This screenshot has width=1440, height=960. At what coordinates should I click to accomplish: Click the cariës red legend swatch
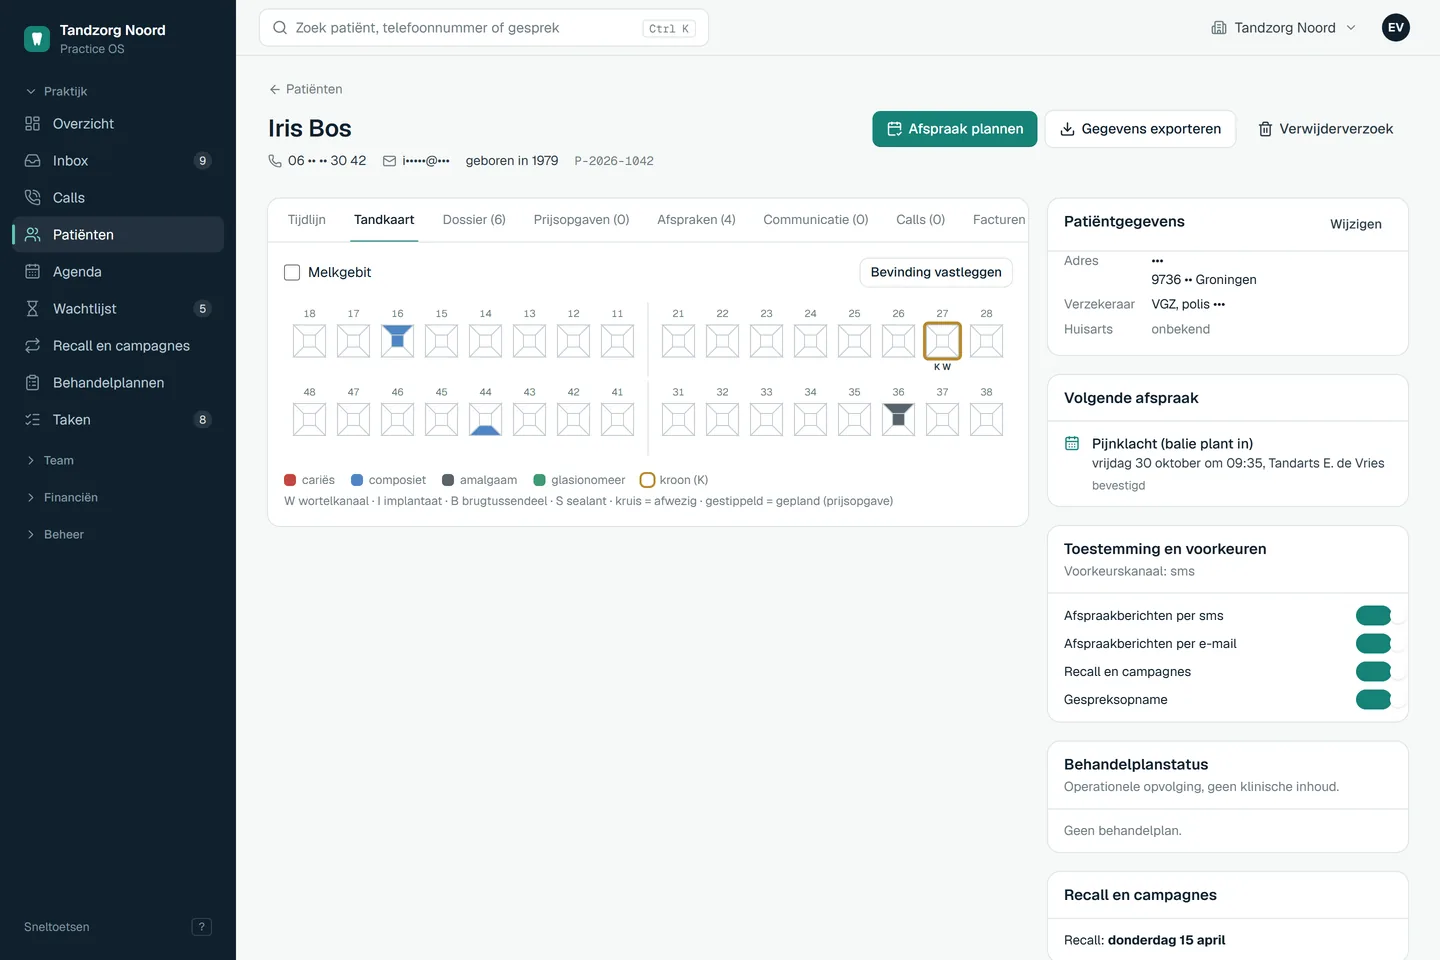click(290, 480)
